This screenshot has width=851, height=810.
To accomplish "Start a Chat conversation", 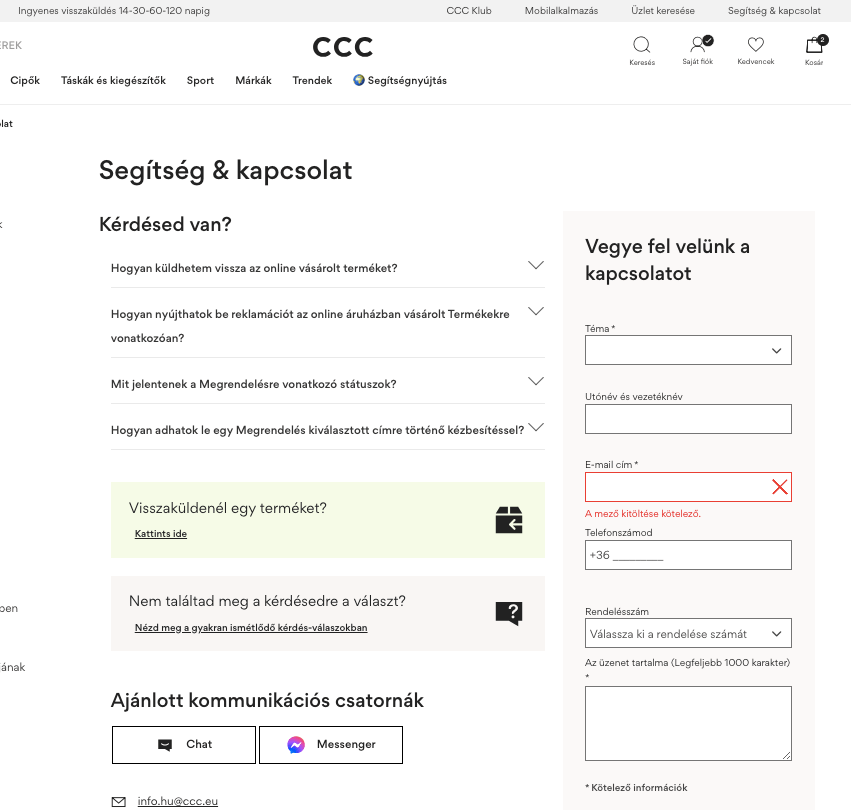I will pyautogui.click(x=183, y=744).
